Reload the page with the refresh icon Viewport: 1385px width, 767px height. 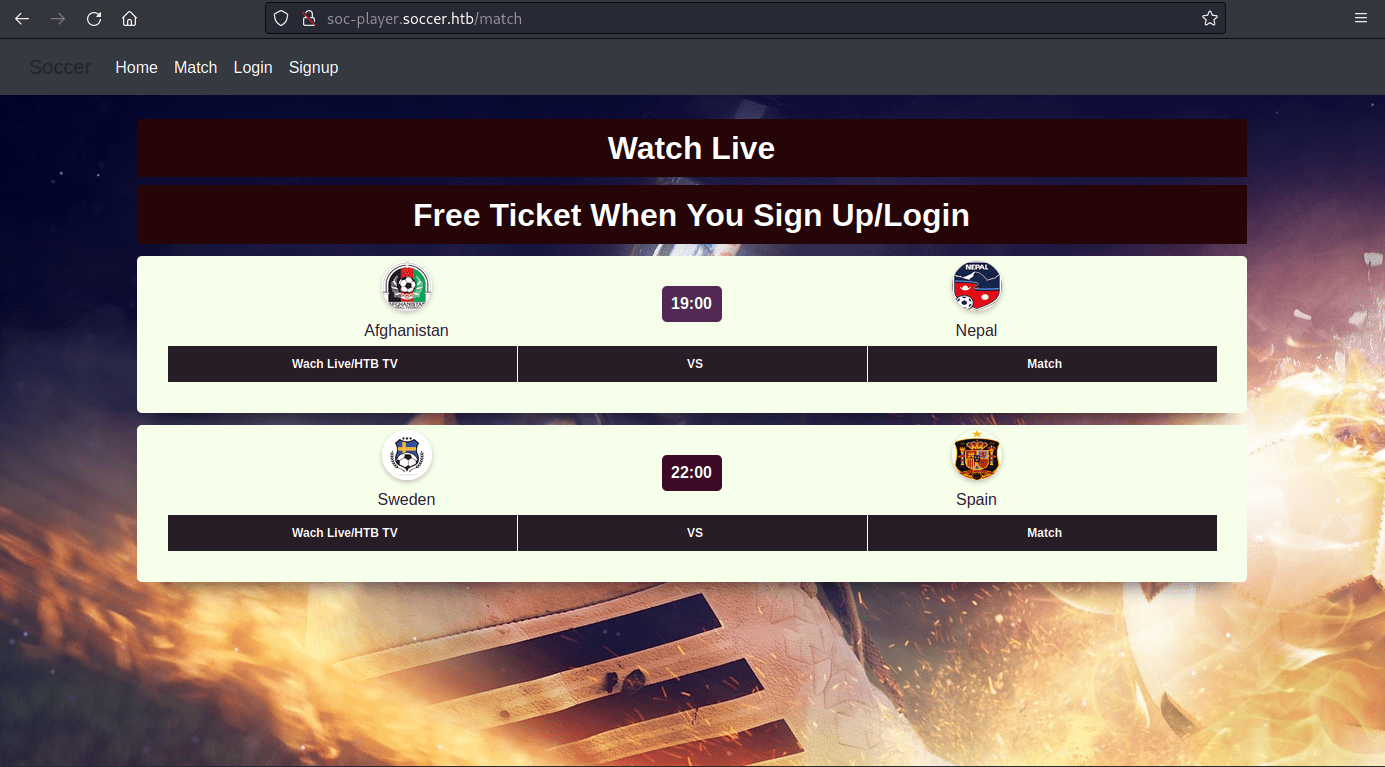click(x=94, y=18)
